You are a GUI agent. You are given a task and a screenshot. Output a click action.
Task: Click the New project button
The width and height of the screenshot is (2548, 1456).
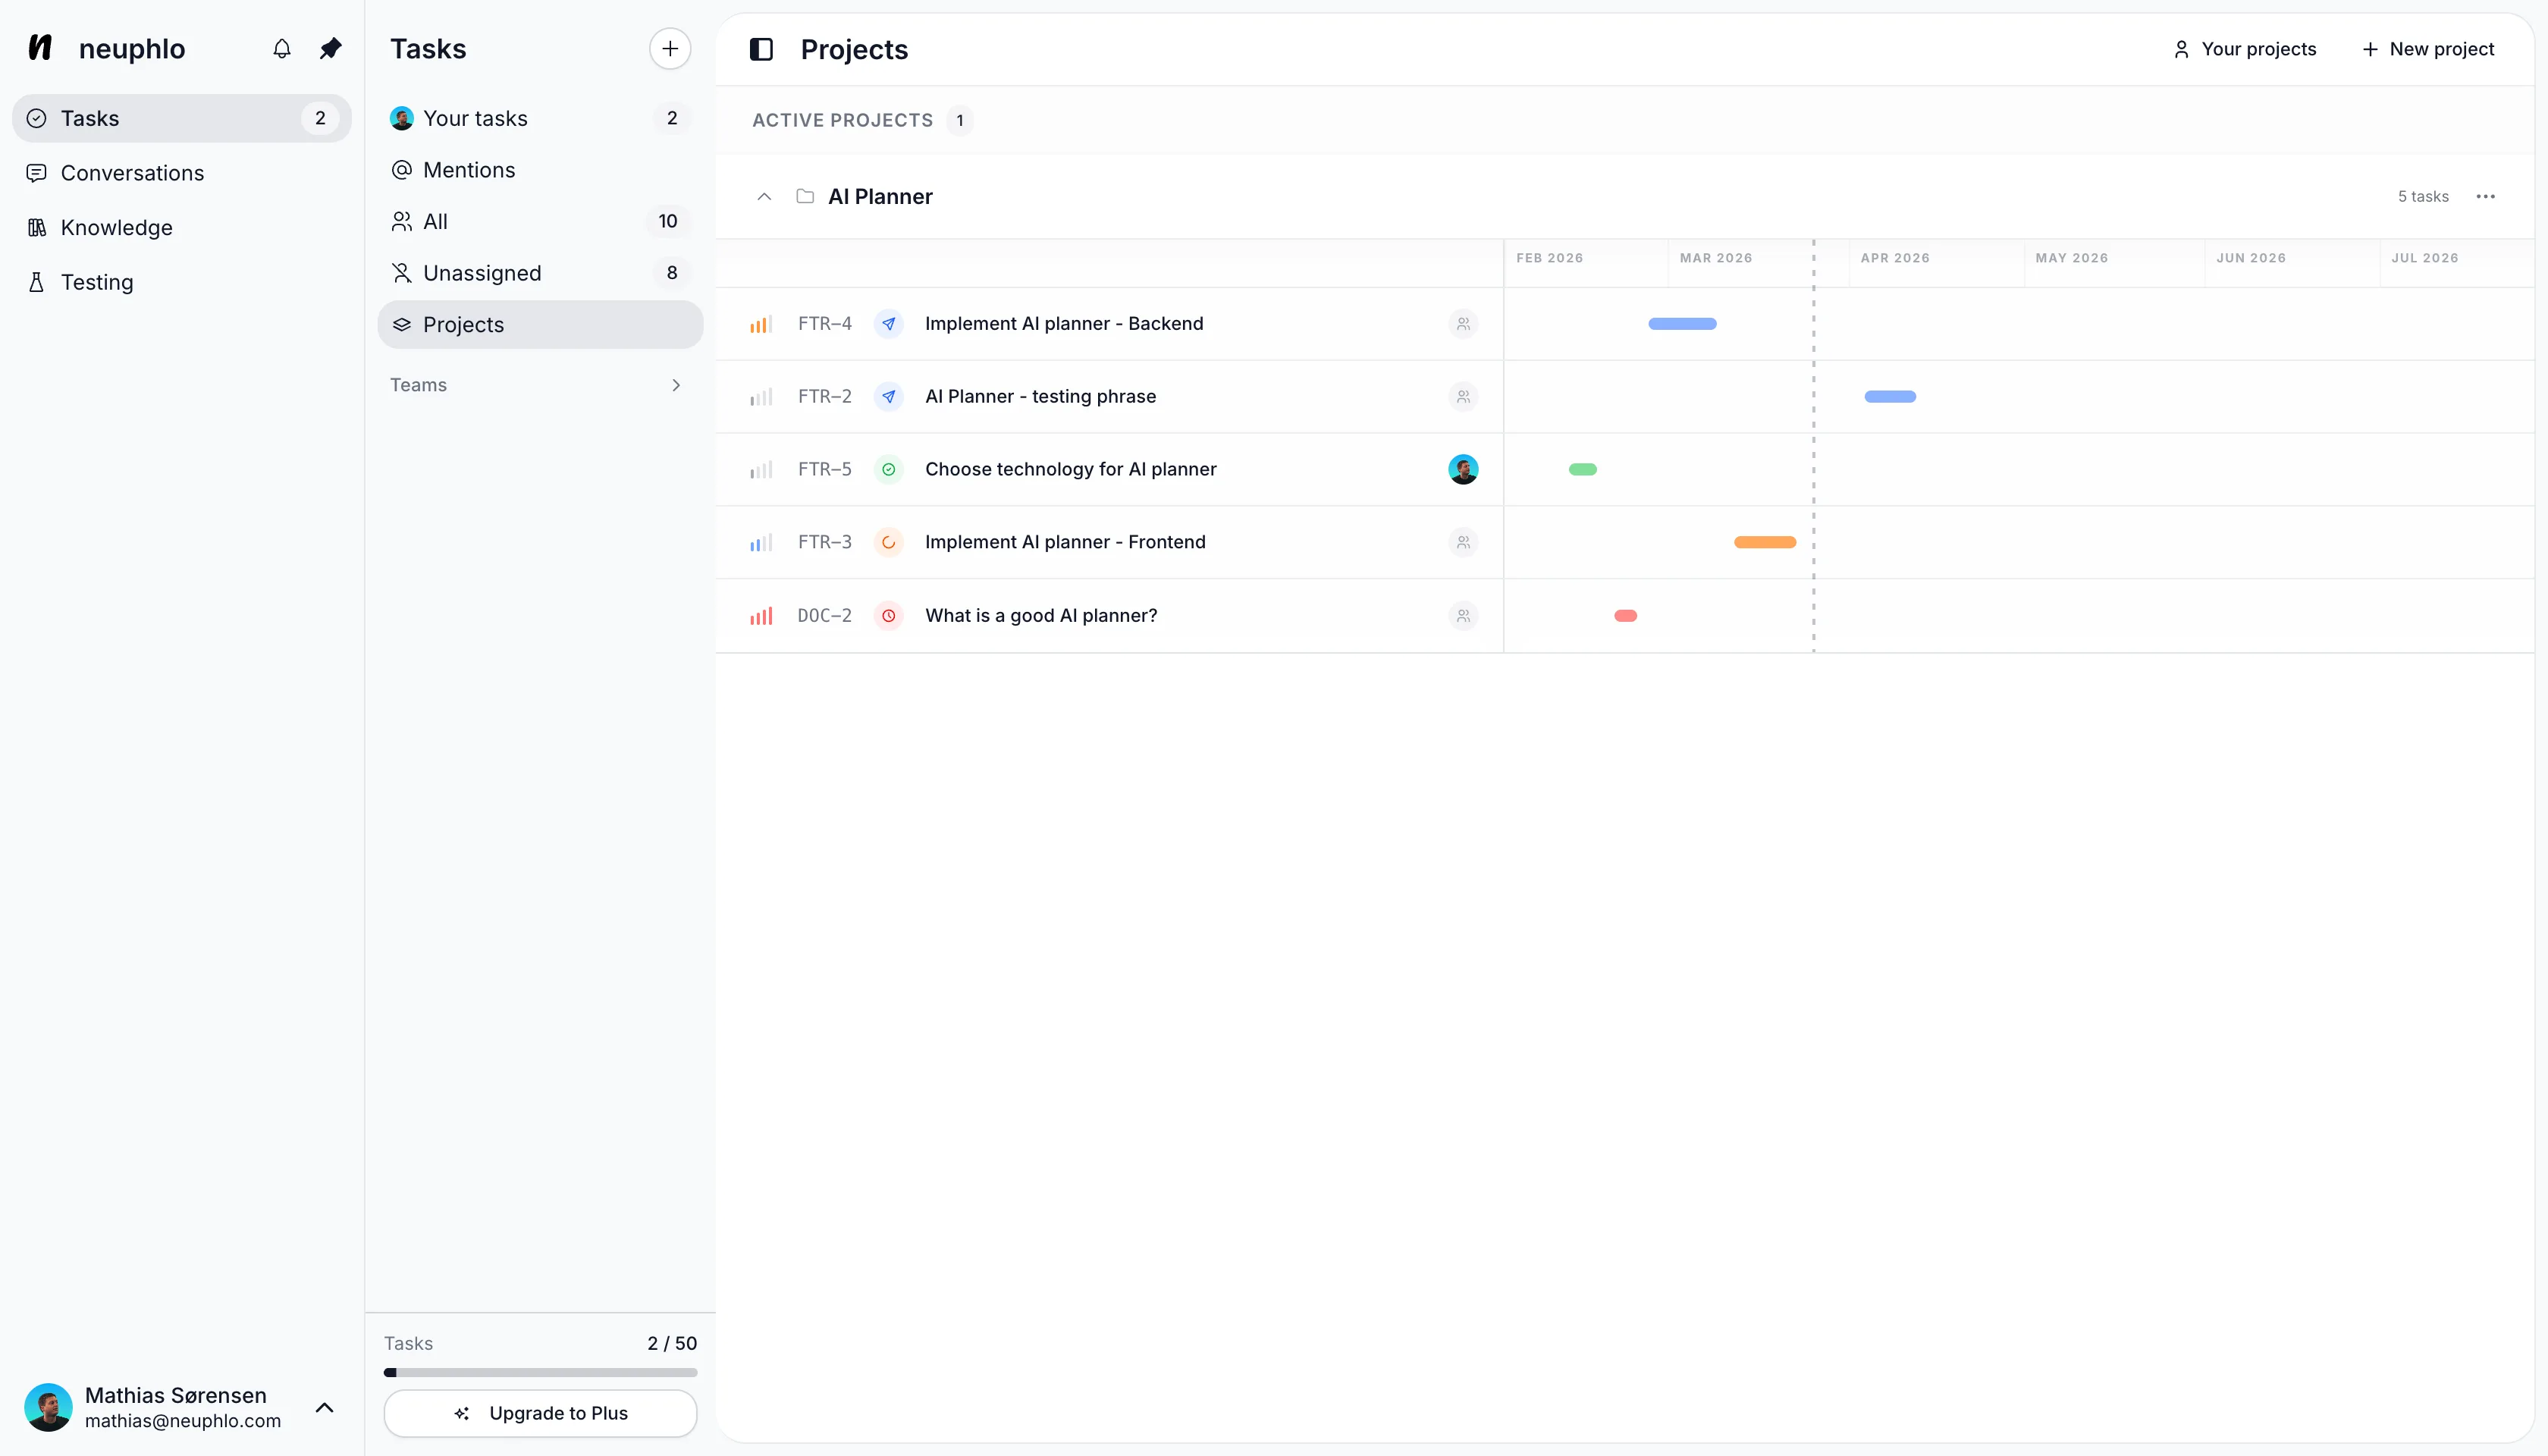coord(2428,48)
